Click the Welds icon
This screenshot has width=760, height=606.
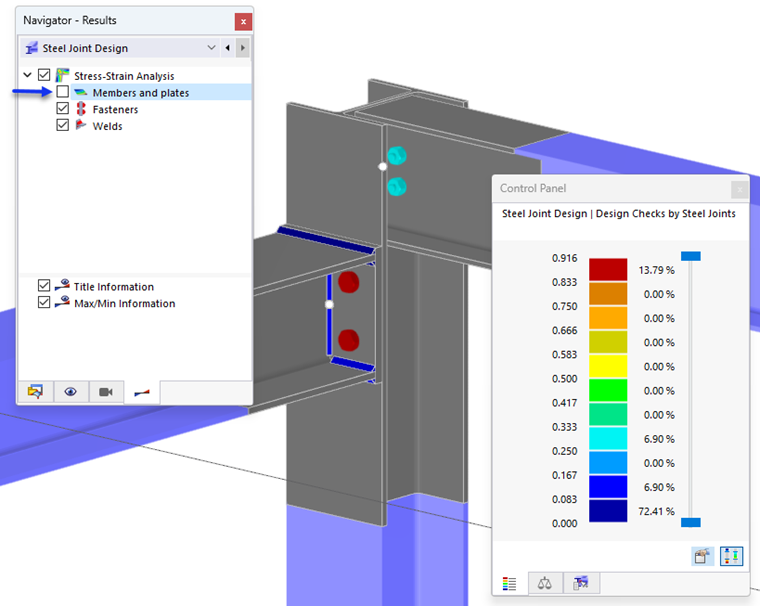[x=80, y=125]
